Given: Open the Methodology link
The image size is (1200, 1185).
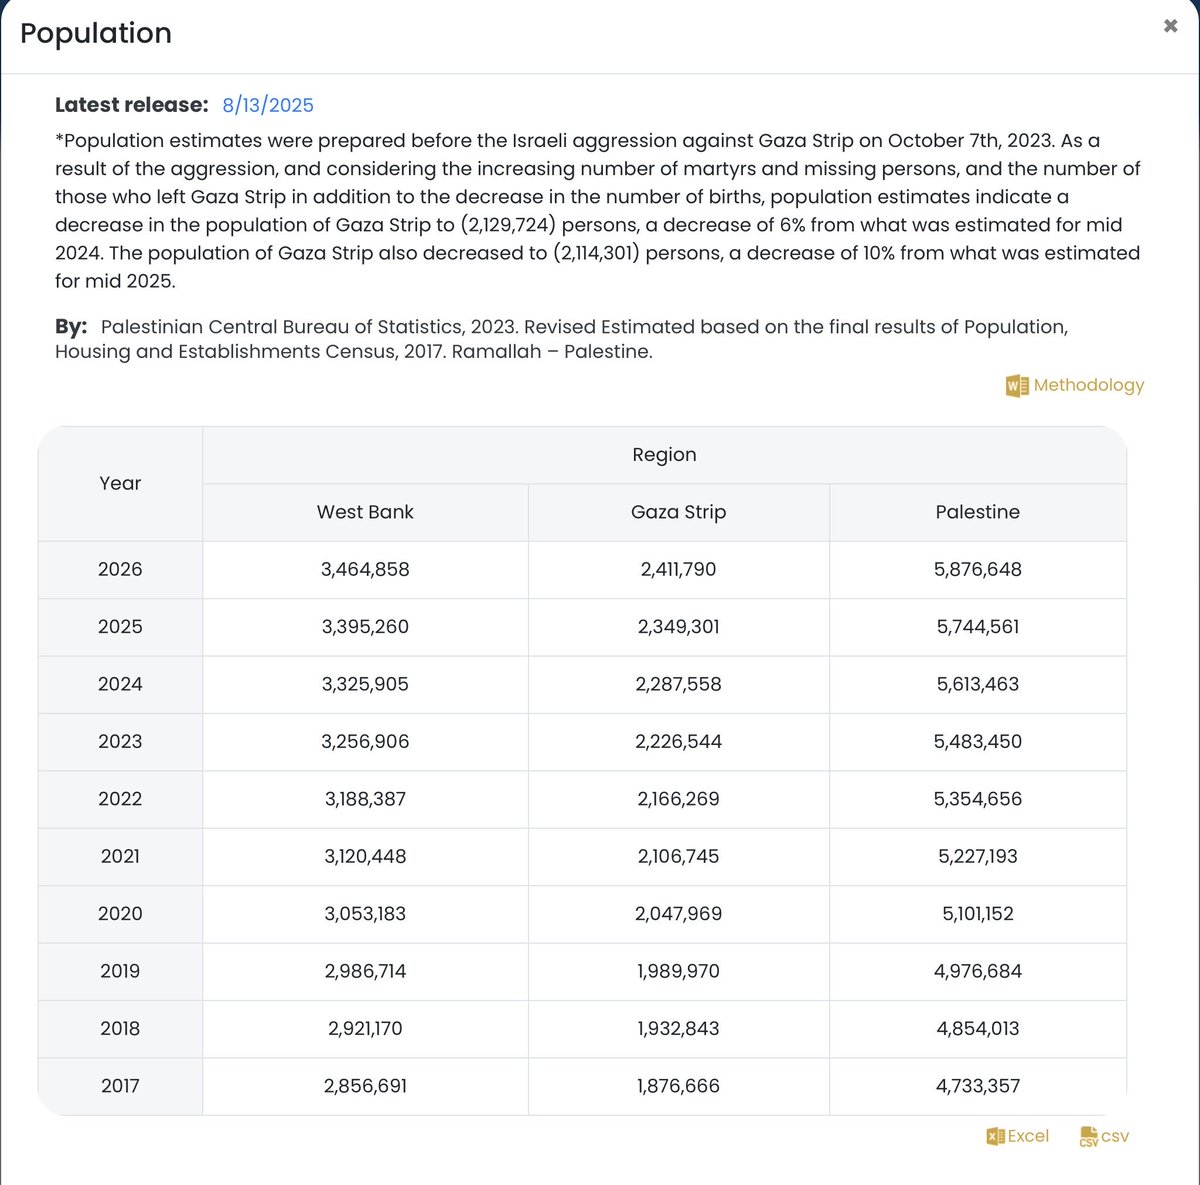Looking at the screenshot, I should [x=1088, y=385].
